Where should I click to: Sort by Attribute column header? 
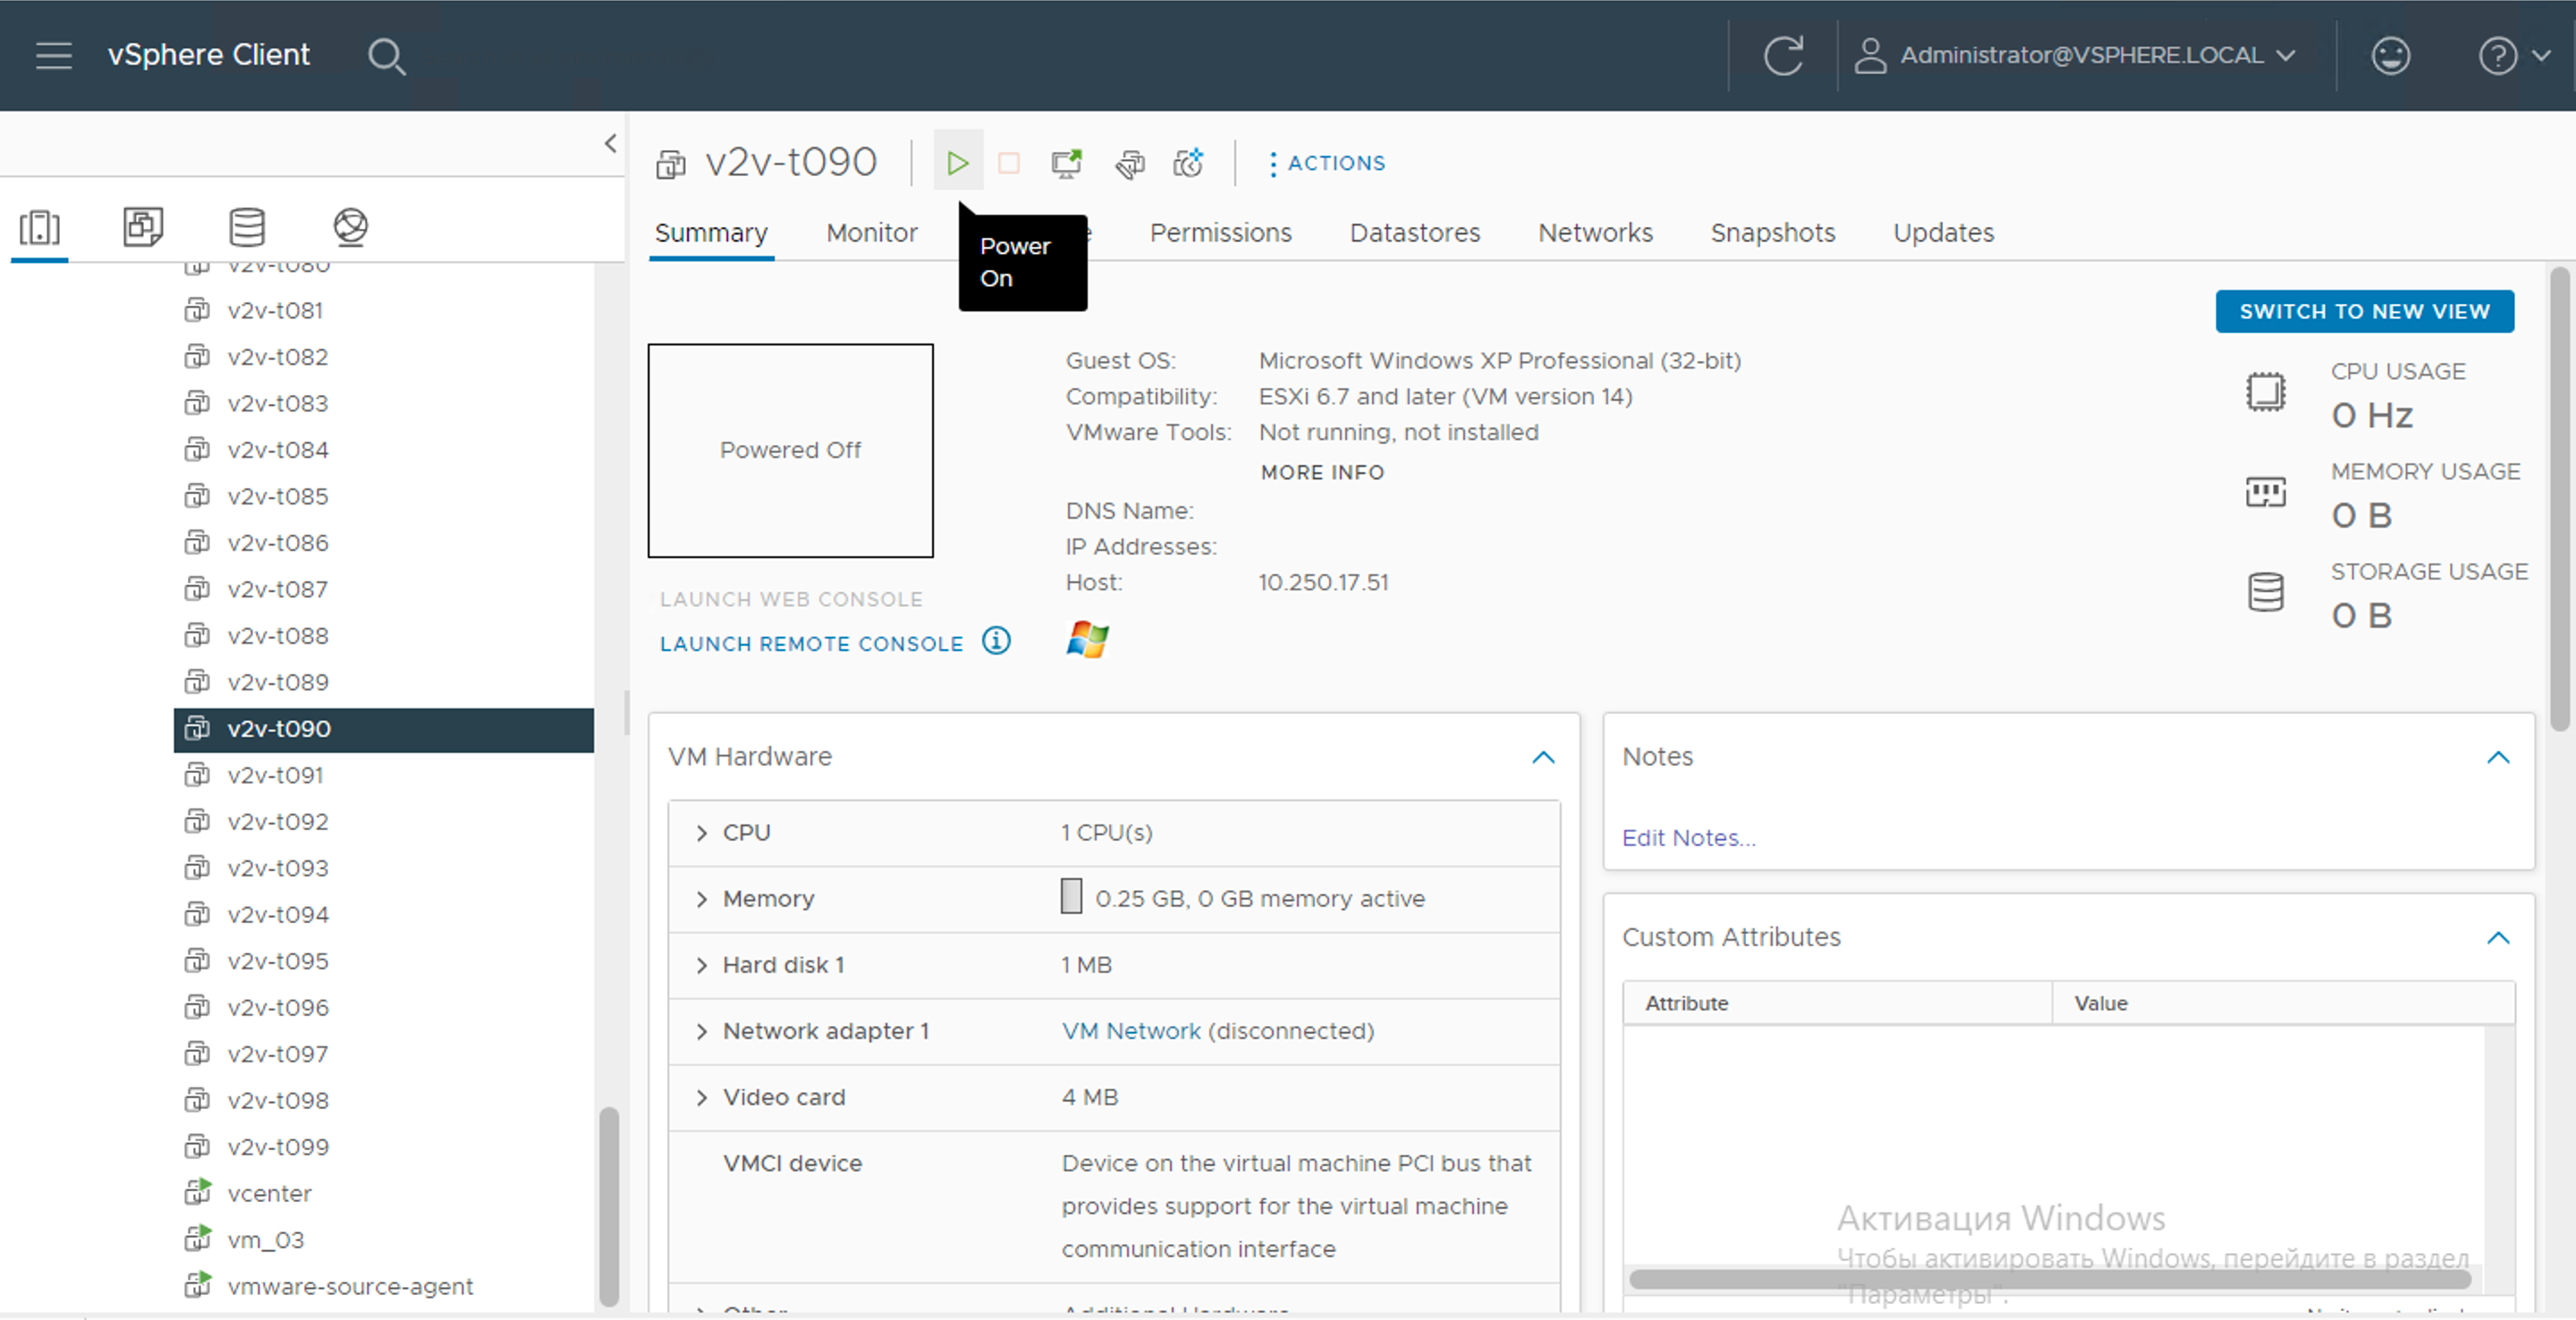pyautogui.click(x=1837, y=1003)
